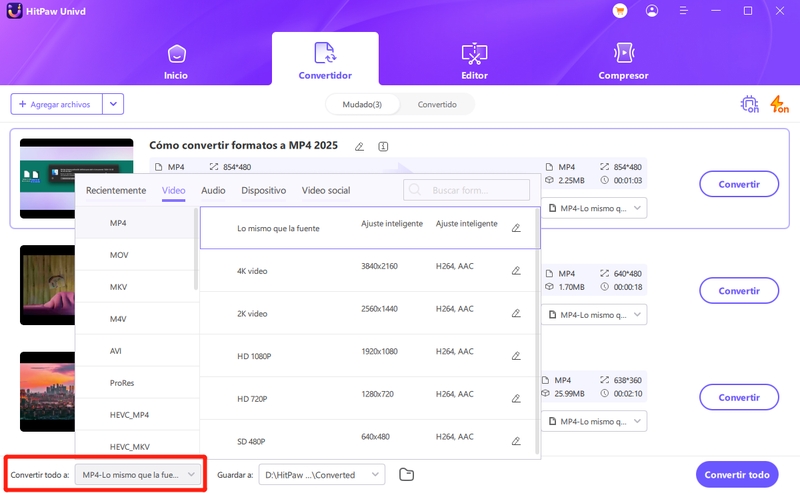Open the Editor tab
Viewport: 800px width, 493px height.
(x=474, y=62)
